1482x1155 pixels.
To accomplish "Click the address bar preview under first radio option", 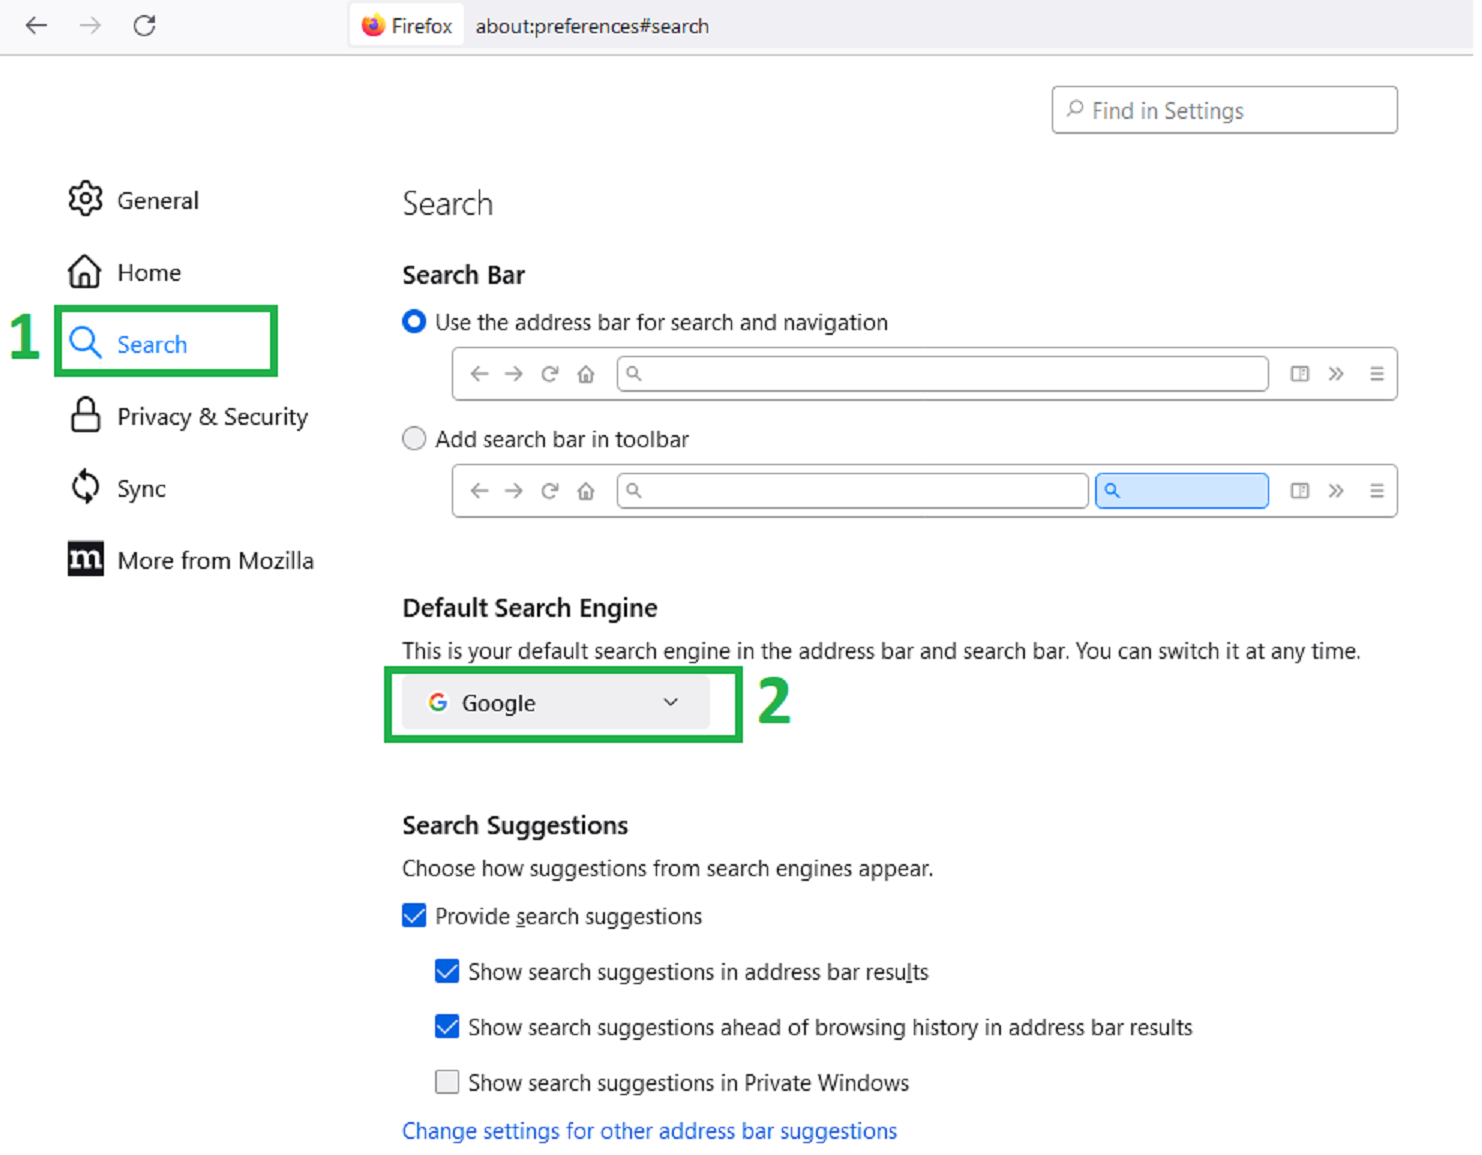I will [942, 373].
